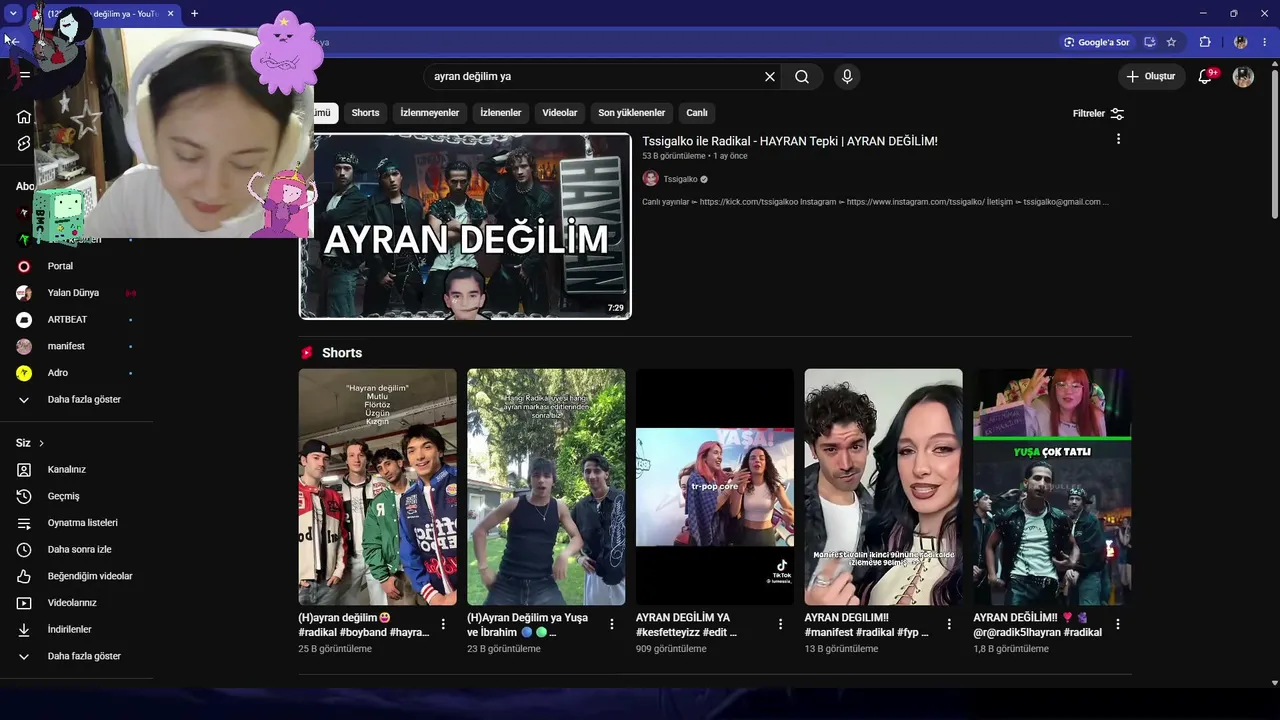Viewport: 1280px width, 720px height.
Task: Open Chrome profile avatar
Action: click(1241, 42)
